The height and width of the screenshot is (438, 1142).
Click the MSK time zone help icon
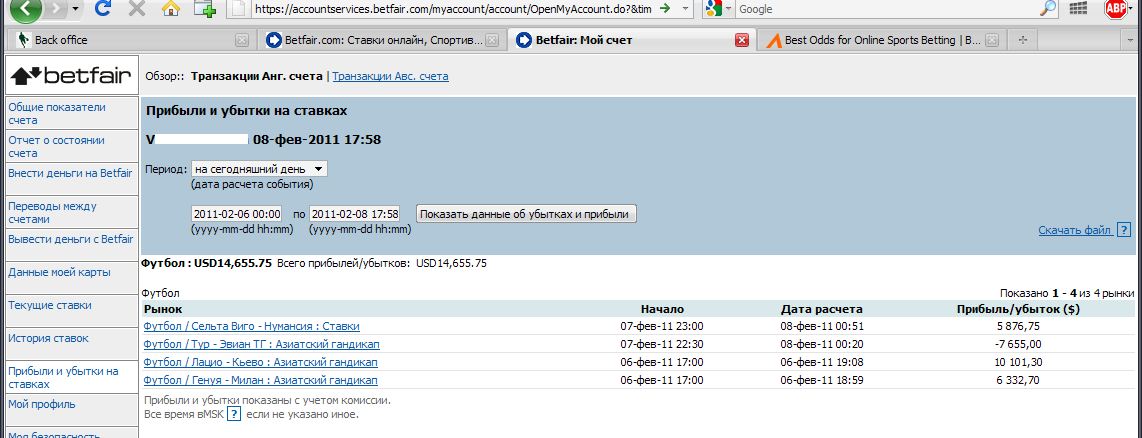coord(234,414)
